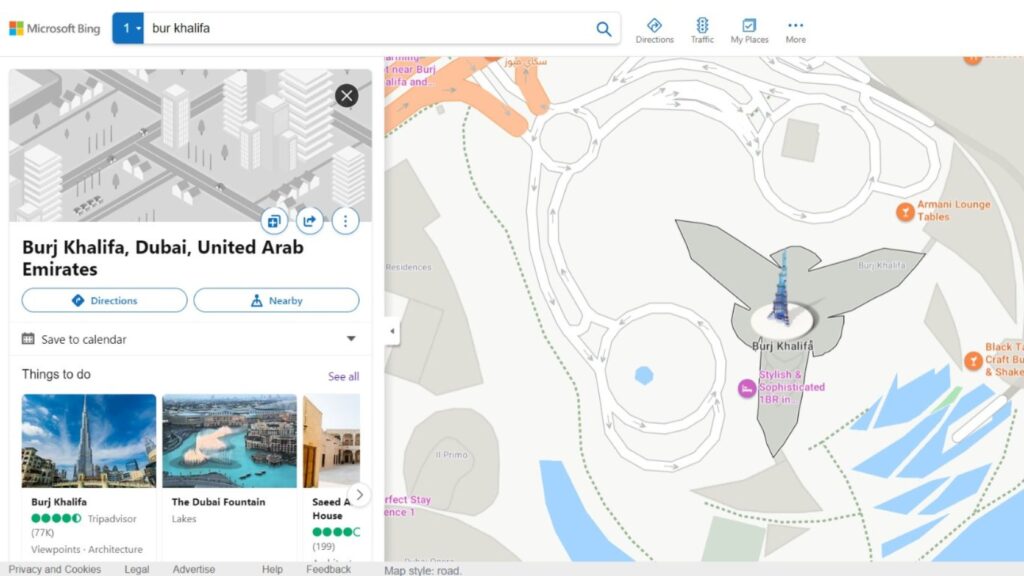Viewport: 1024px width, 576px height.
Task: Open See all things to do
Action: click(344, 376)
